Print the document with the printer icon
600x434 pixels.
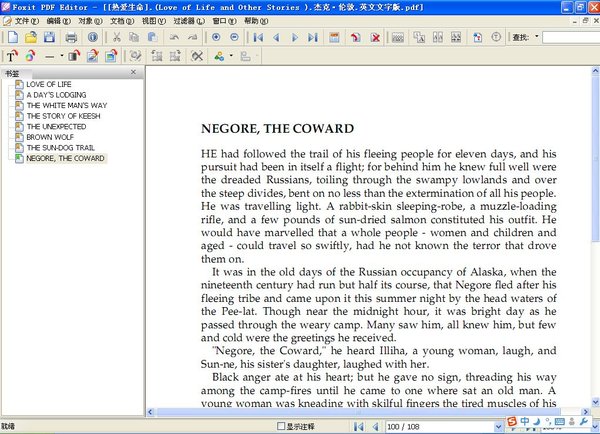(71, 37)
